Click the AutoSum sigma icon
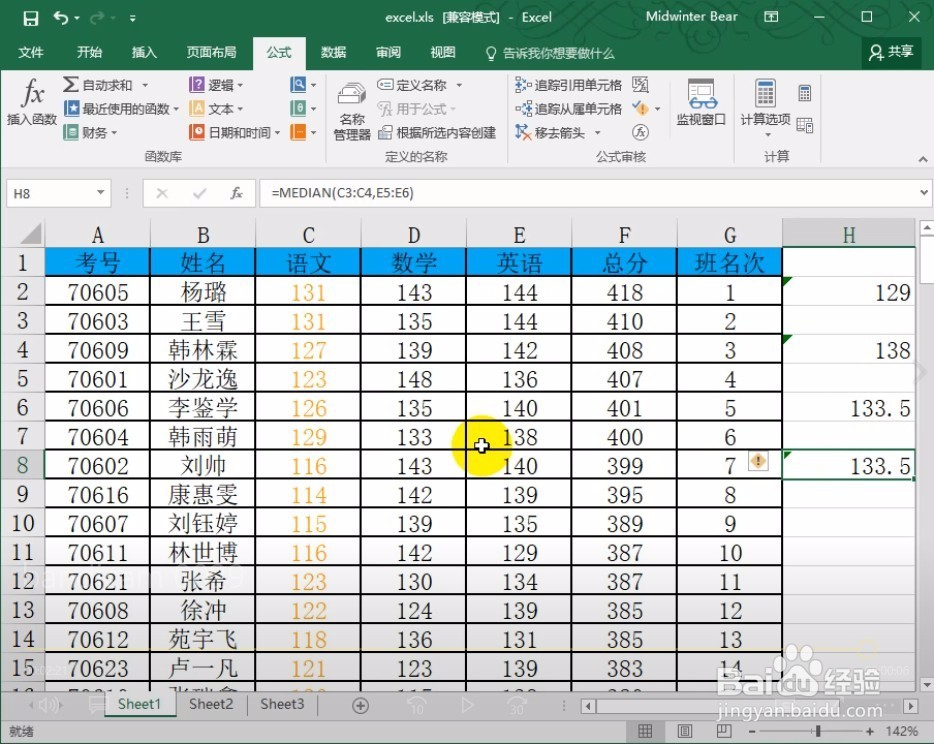The height and width of the screenshot is (744, 934). tap(71, 85)
